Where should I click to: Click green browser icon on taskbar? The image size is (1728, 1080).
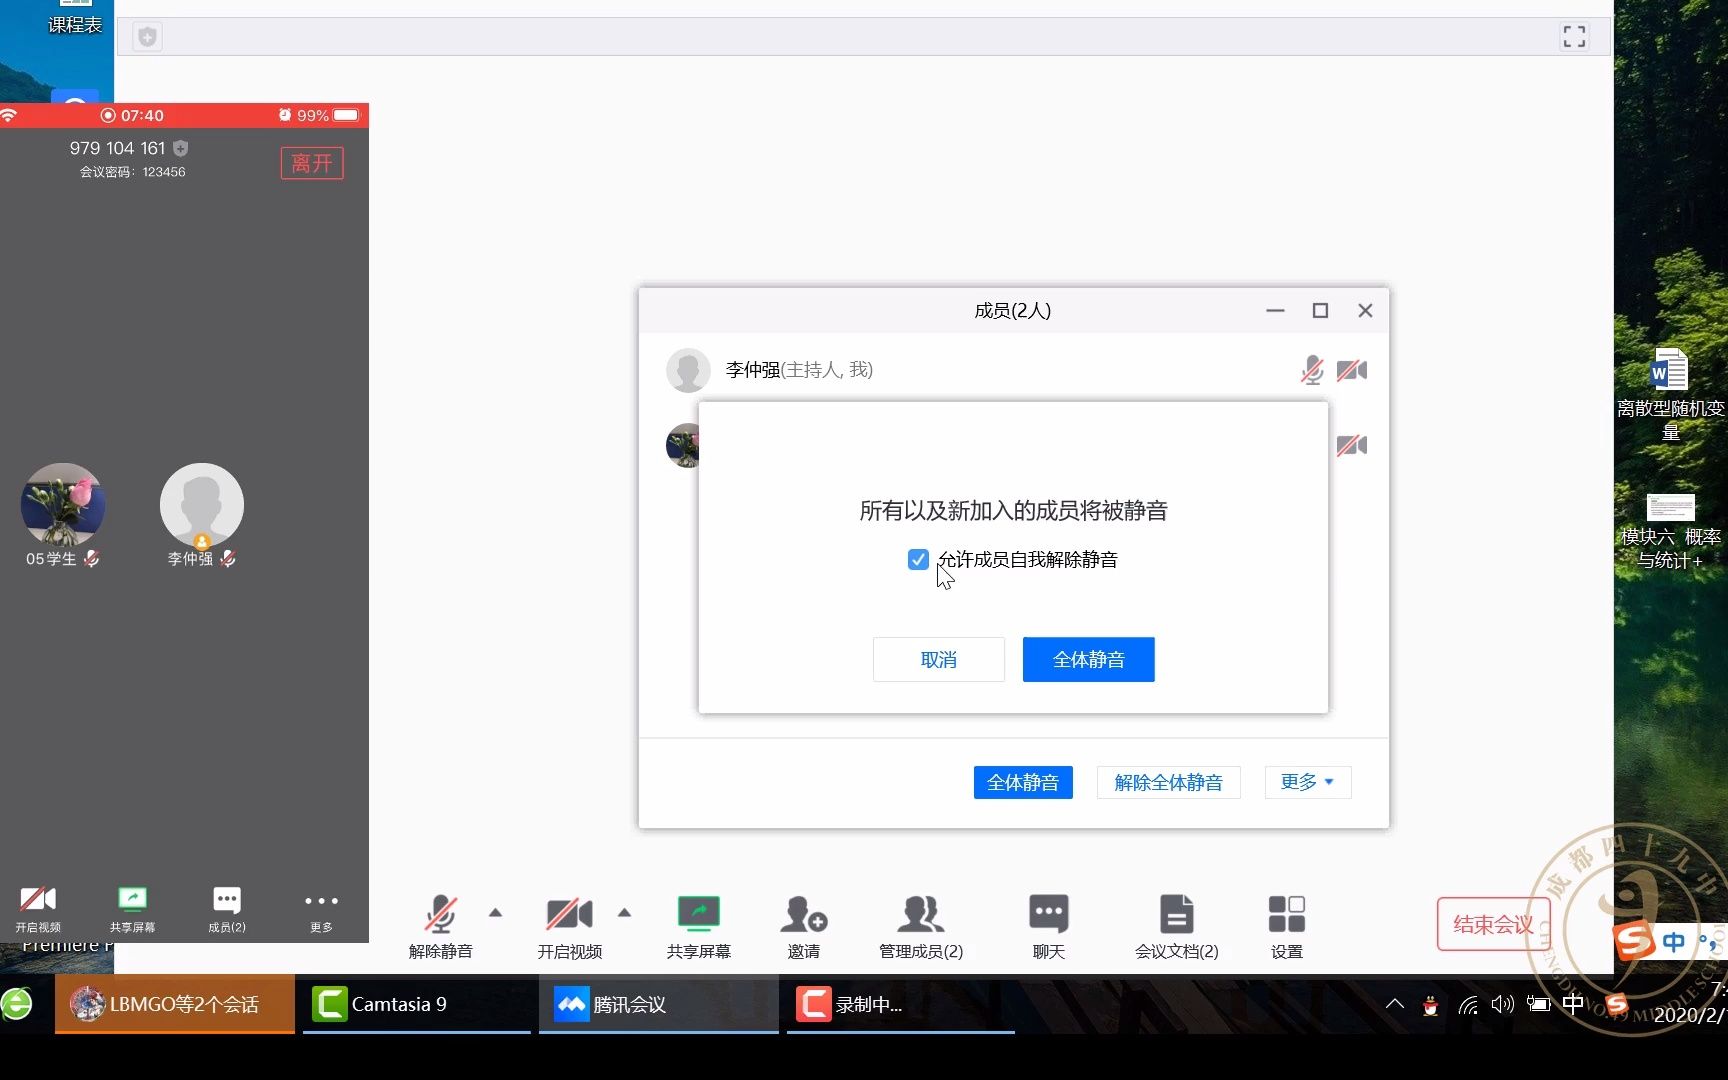click(17, 1004)
